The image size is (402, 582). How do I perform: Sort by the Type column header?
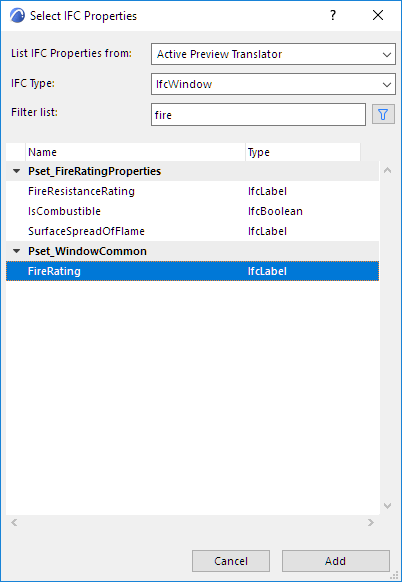(303, 152)
